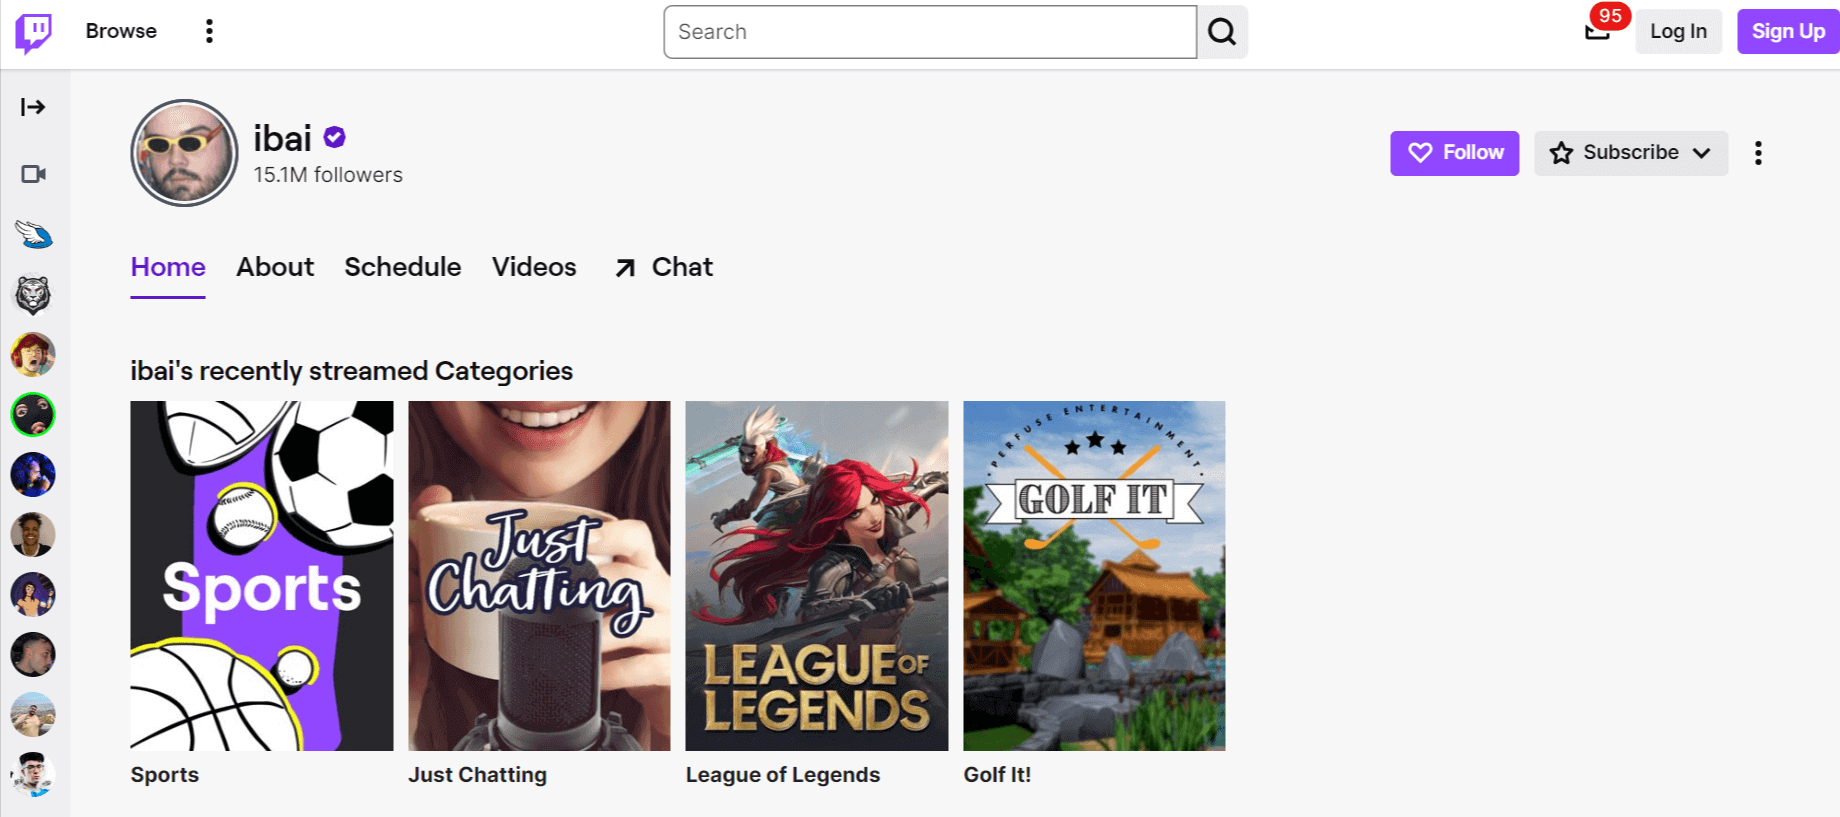Click the Log In button

[x=1678, y=31]
